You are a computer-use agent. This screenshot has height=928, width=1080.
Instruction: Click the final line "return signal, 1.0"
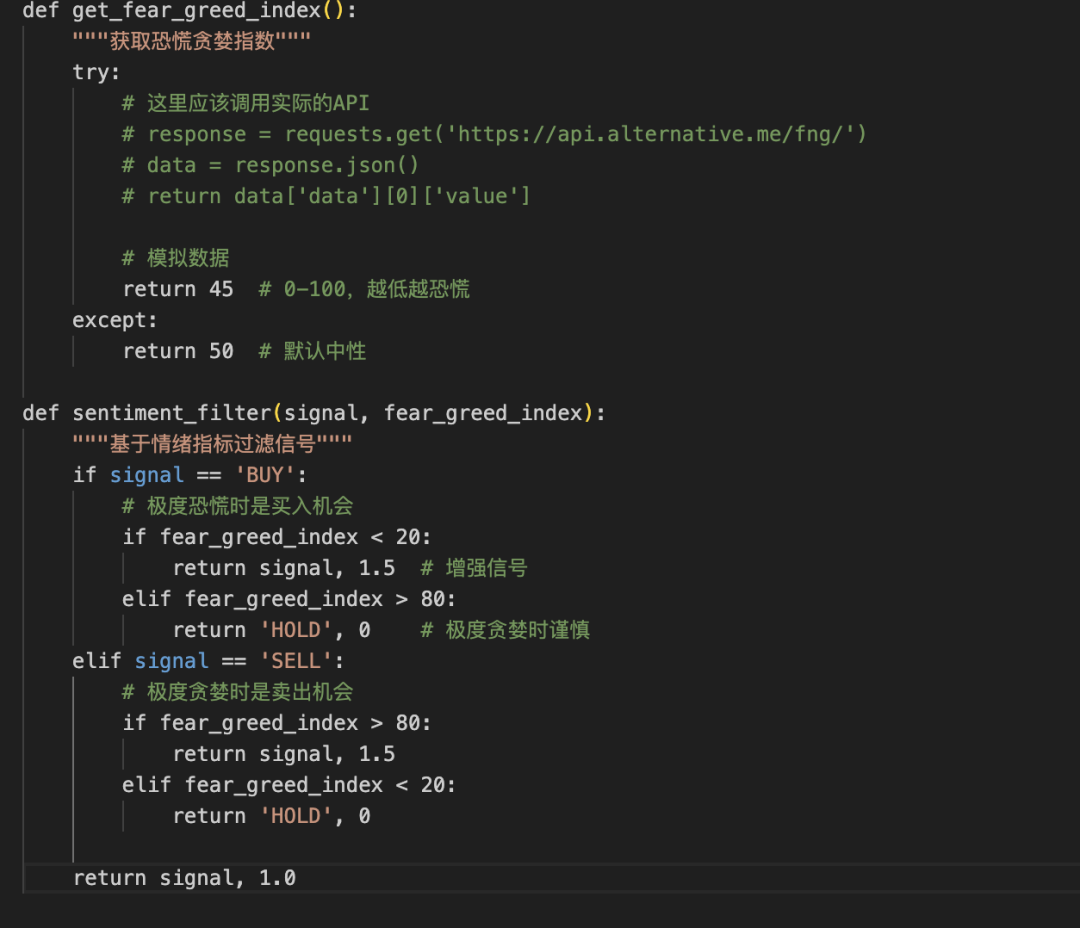click(185, 878)
